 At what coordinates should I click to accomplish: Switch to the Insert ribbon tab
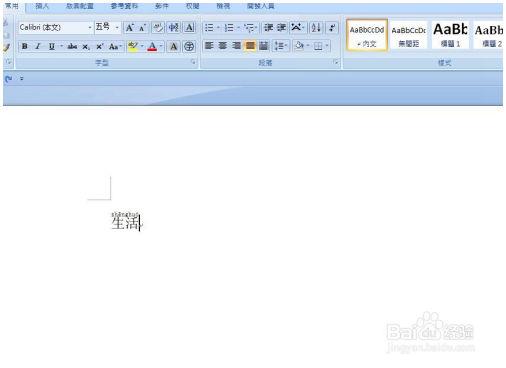pyautogui.click(x=42, y=6)
